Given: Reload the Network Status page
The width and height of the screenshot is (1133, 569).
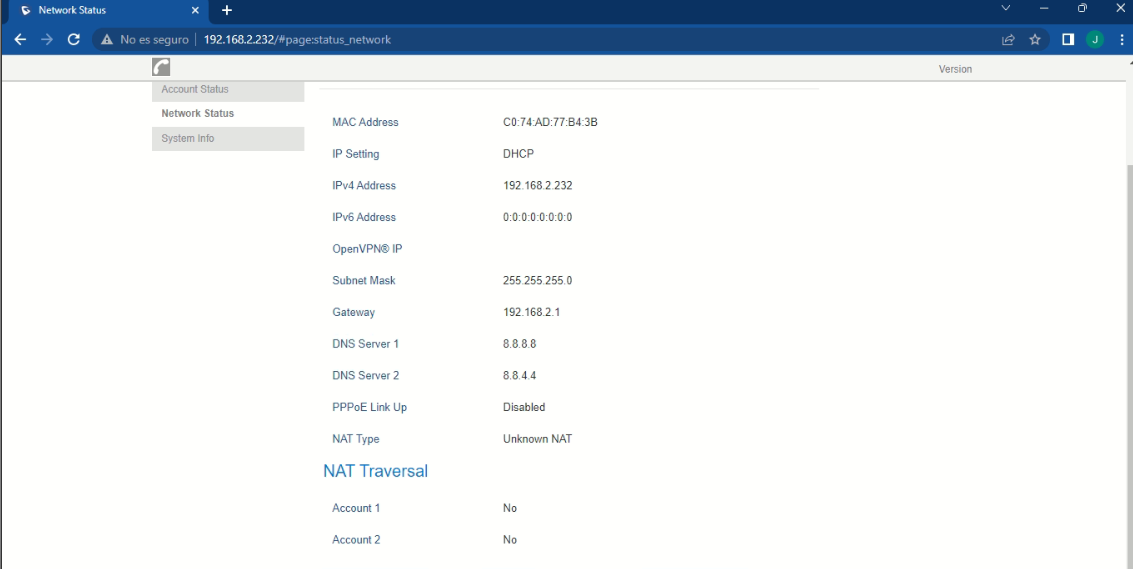Looking at the screenshot, I should tap(73, 40).
